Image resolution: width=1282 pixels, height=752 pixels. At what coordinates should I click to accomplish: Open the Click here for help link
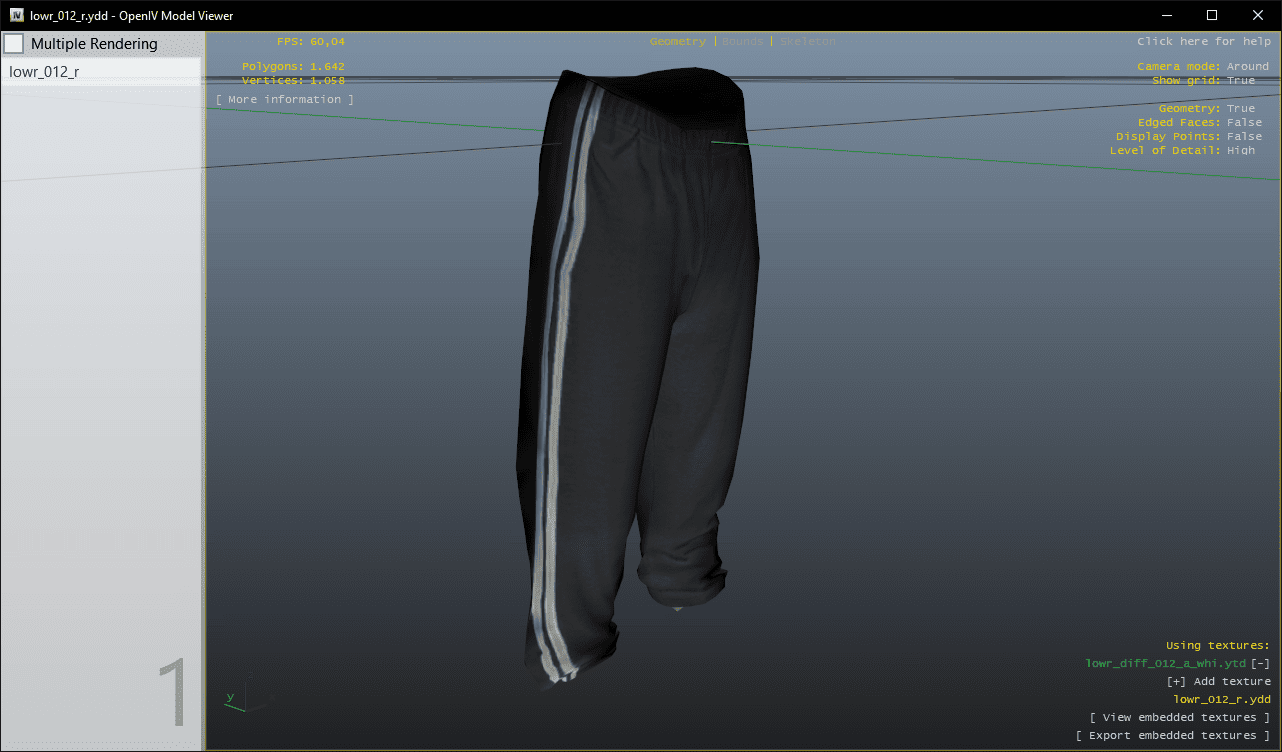click(1203, 41)
